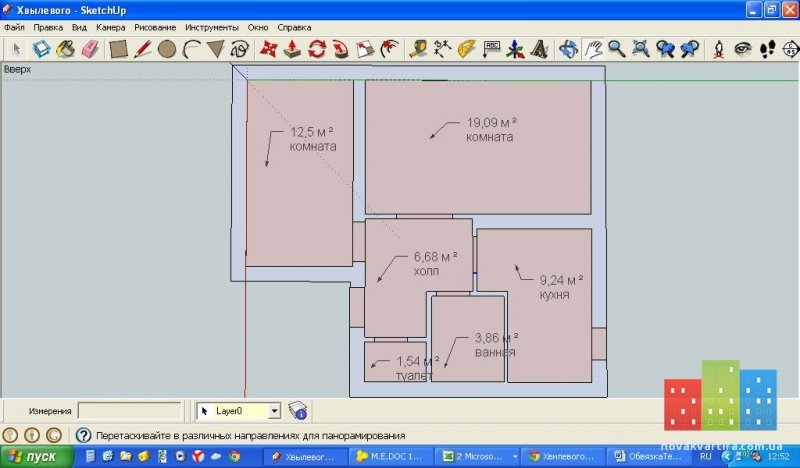This screenshot has width=800, height=468.
Task: Select the Circle drawing tool
Action: (167, 50)
